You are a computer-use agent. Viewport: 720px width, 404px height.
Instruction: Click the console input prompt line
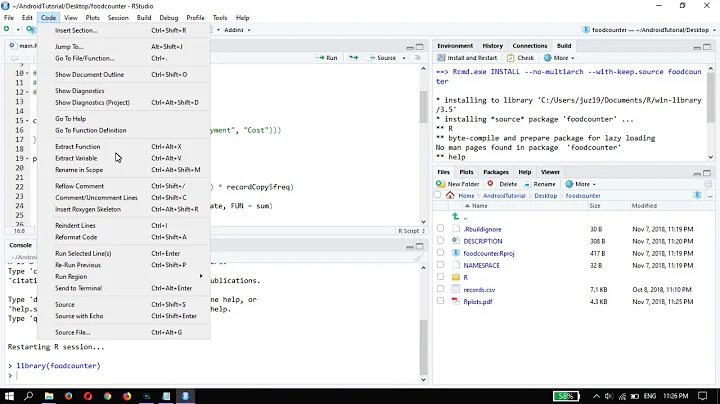(x=216, y=376)
